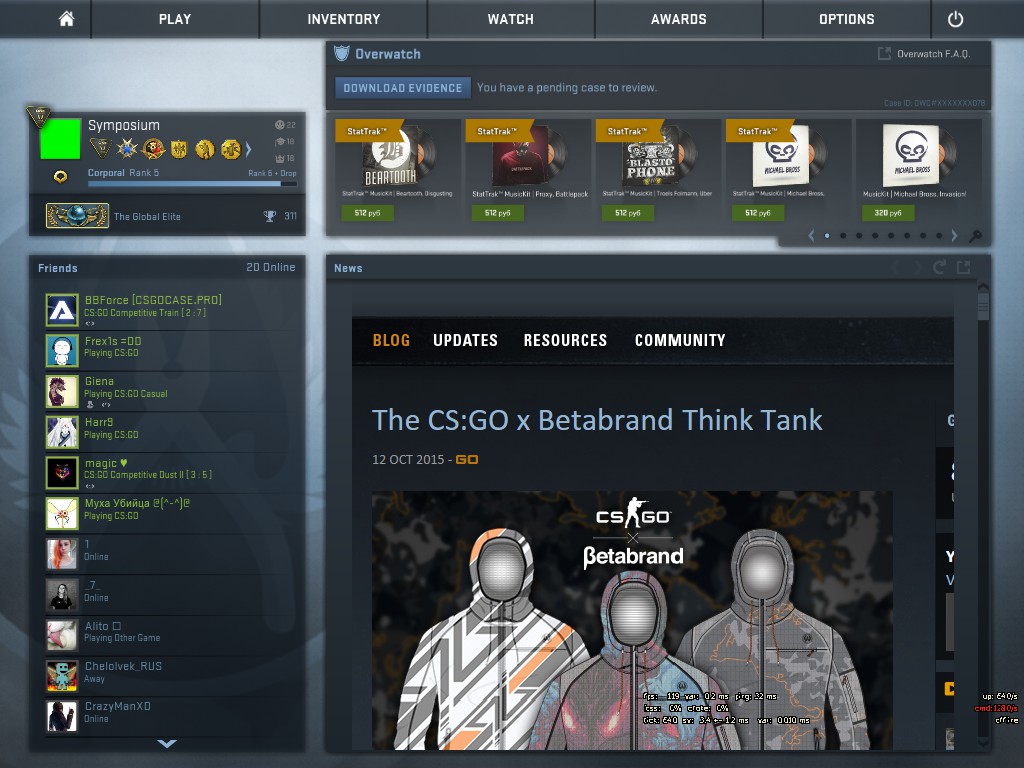Image resolution: width=1024 pixels, height=768 pixels.
Task: Click the Overwatch shield icon
Action: pos(342,54)
